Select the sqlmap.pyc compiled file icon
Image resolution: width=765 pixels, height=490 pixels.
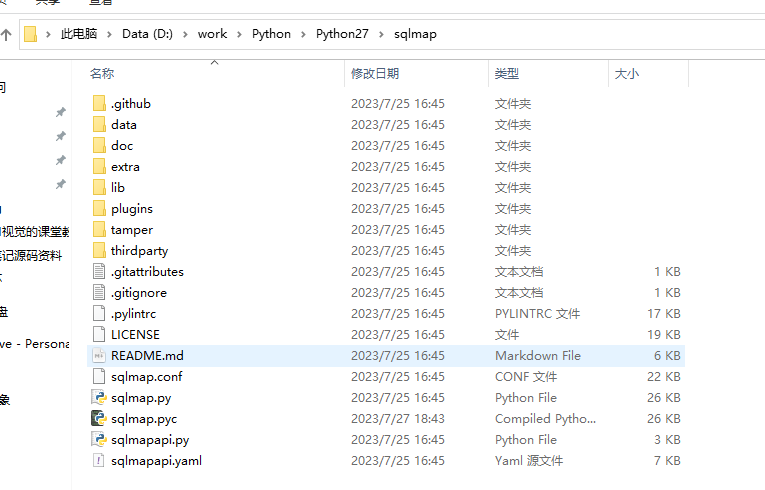pos(98,419)
